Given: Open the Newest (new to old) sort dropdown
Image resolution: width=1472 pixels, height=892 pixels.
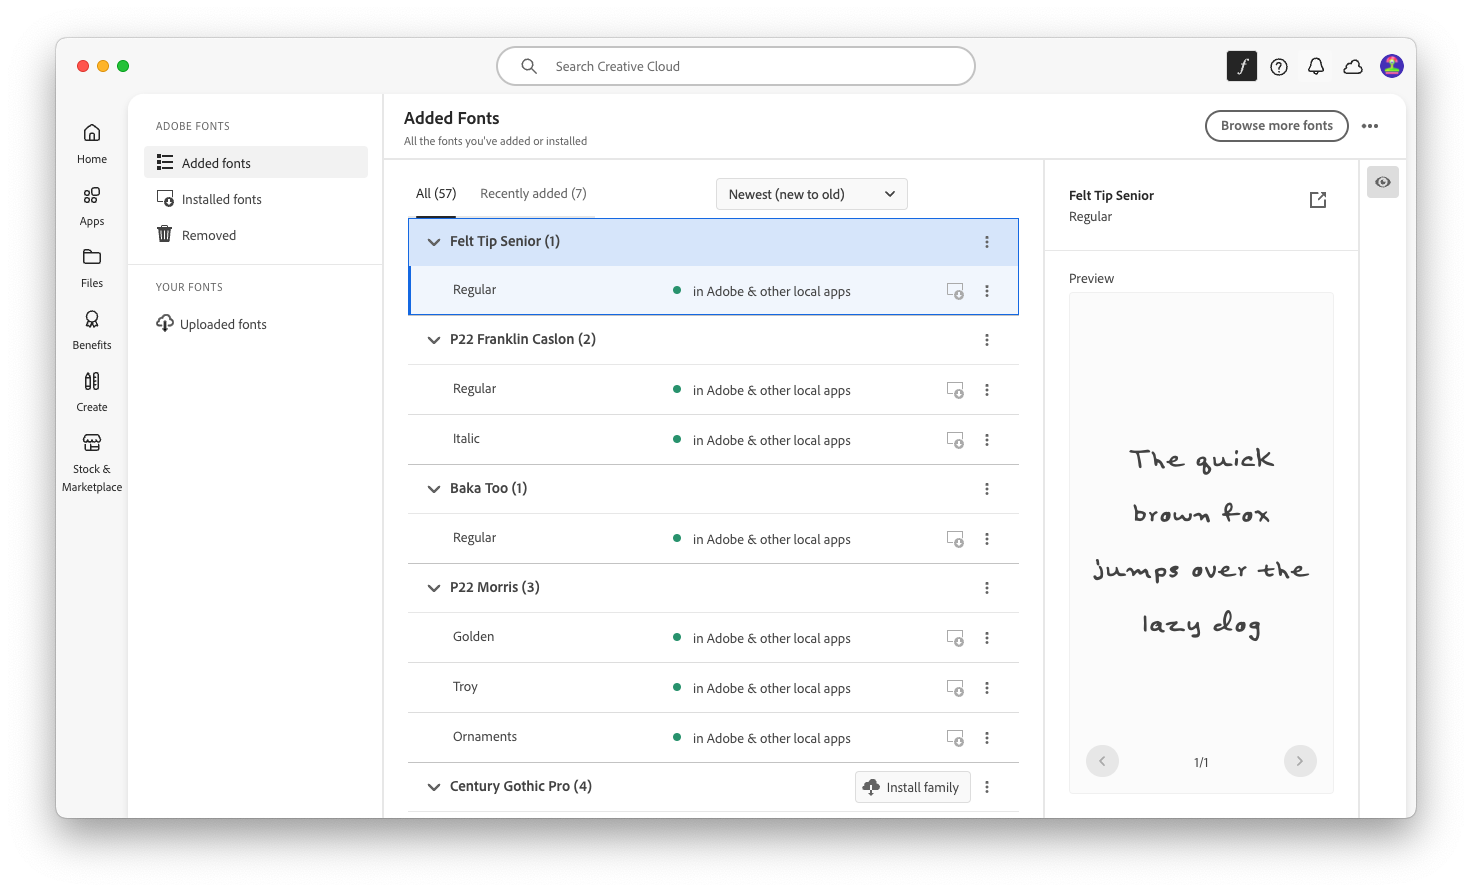Looking at the screenshot, I should [x=811, y=194].
